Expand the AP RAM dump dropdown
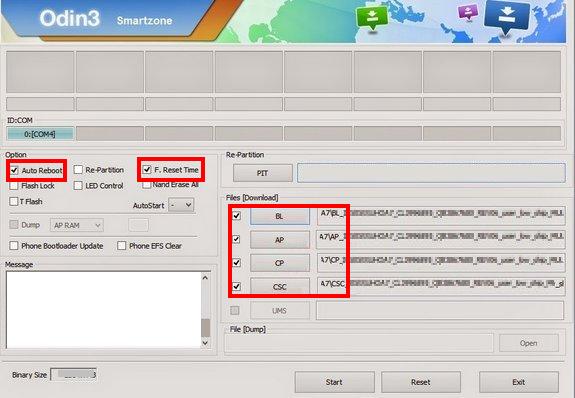 point(77,225)
